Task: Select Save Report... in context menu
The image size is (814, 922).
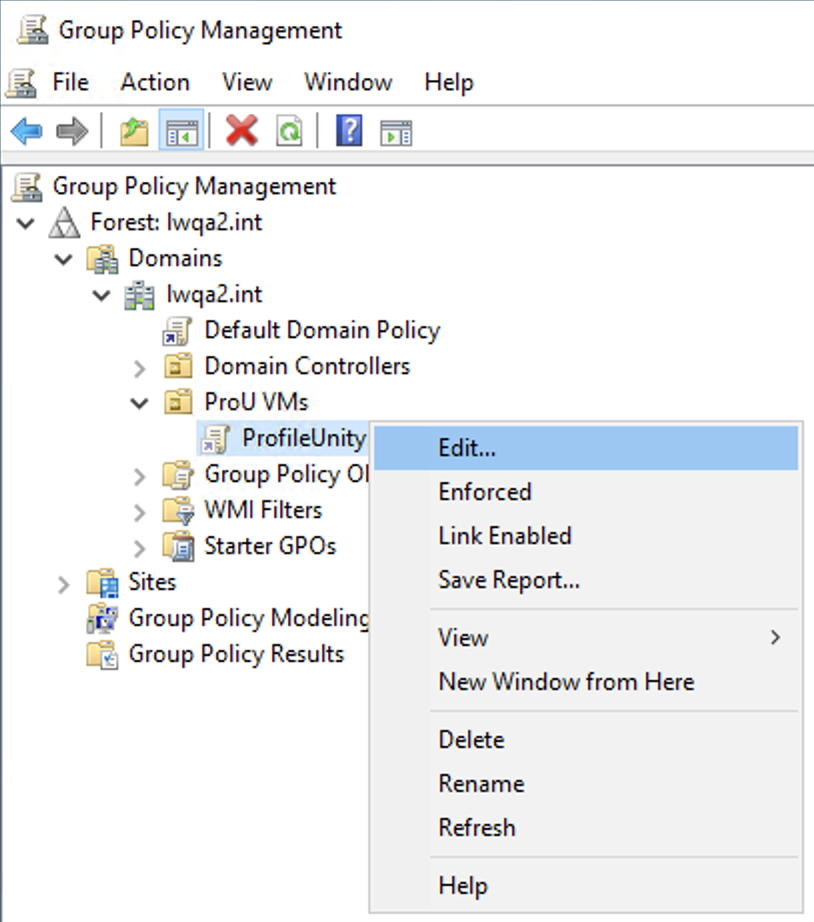Action: (x=509, y=580)
